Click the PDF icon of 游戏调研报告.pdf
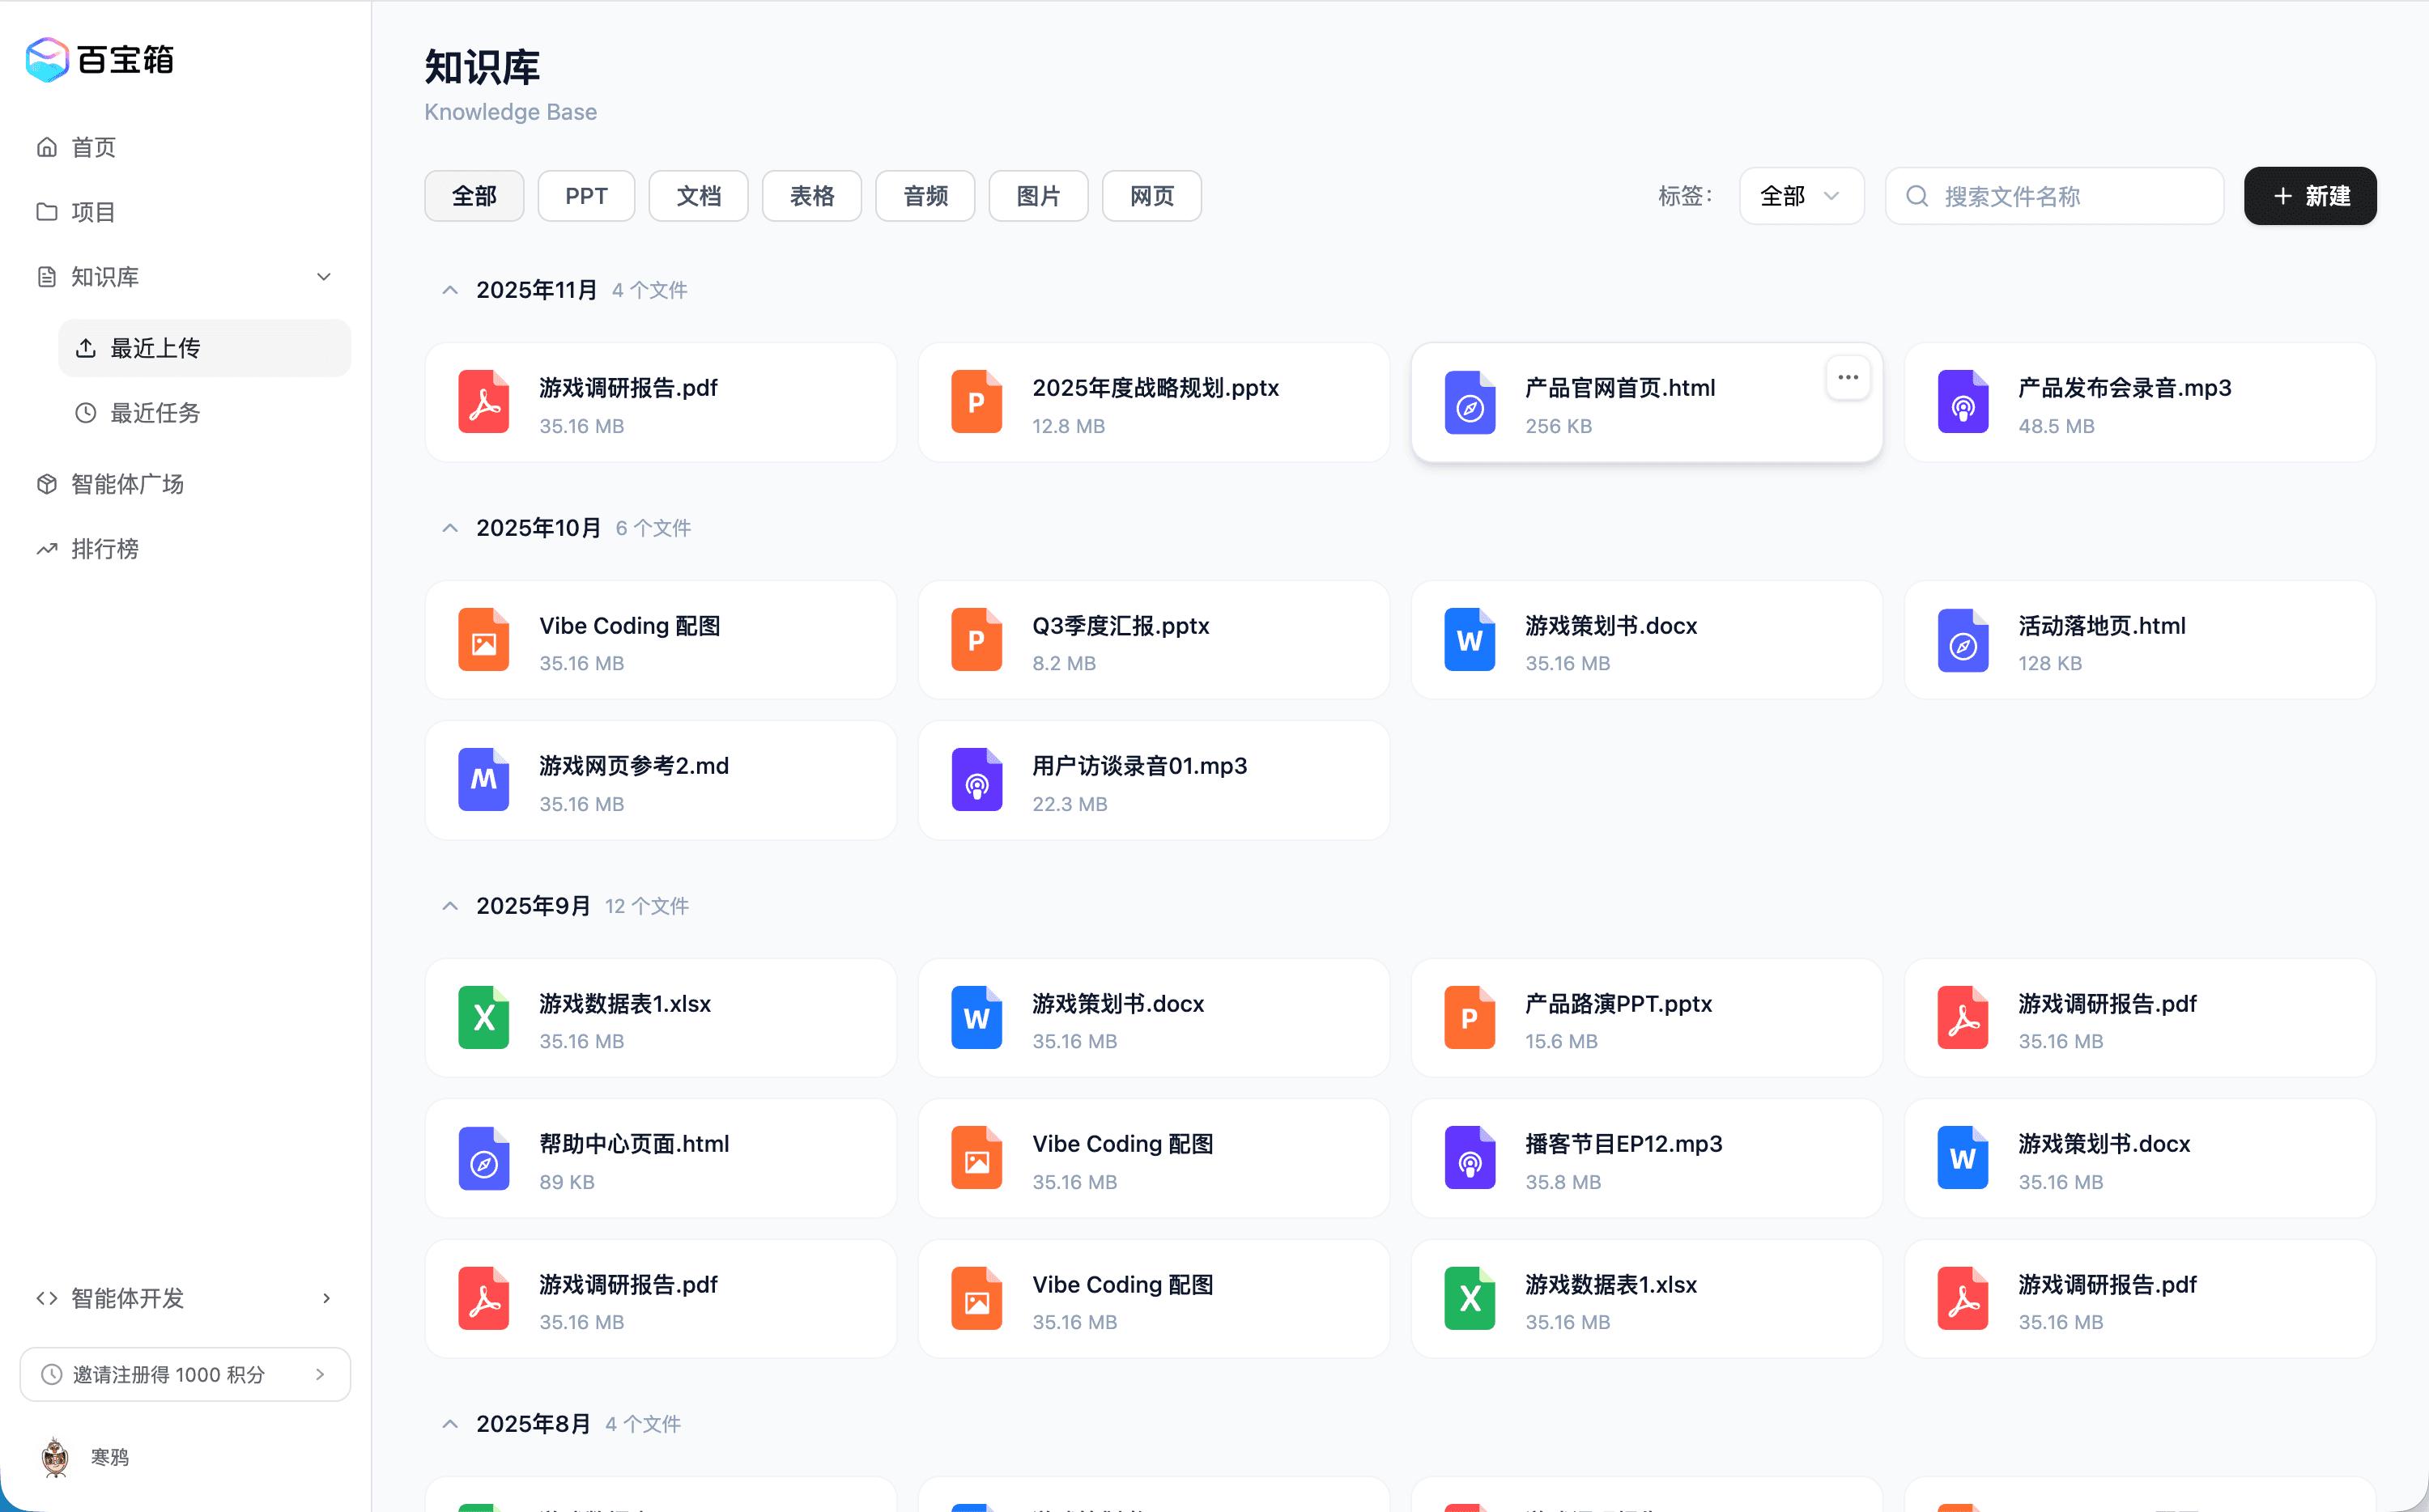 point(483,401)
